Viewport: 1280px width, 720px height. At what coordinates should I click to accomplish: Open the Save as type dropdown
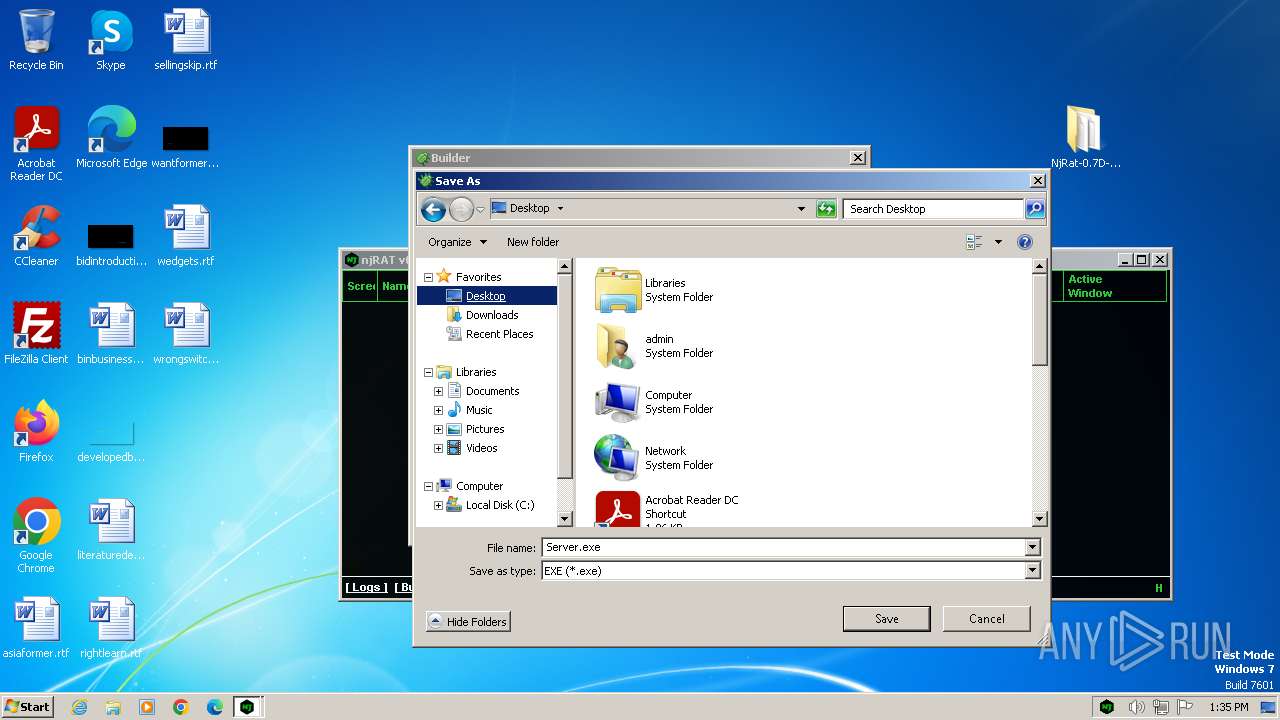coord(1032,571)
